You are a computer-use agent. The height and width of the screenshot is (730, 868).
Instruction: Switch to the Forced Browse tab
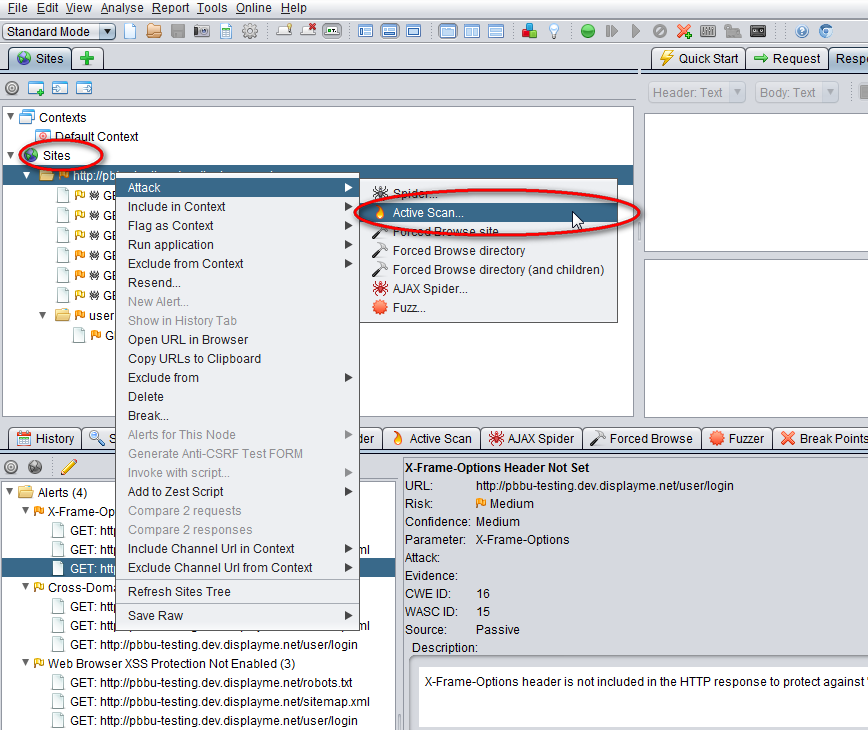pyautogui.click(x=641, y=438)
